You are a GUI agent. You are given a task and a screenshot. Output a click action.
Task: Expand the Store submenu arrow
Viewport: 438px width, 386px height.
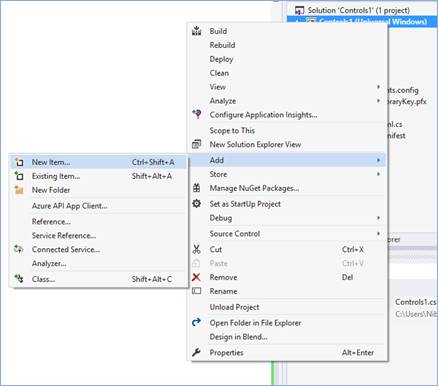(x=378, y=174)
